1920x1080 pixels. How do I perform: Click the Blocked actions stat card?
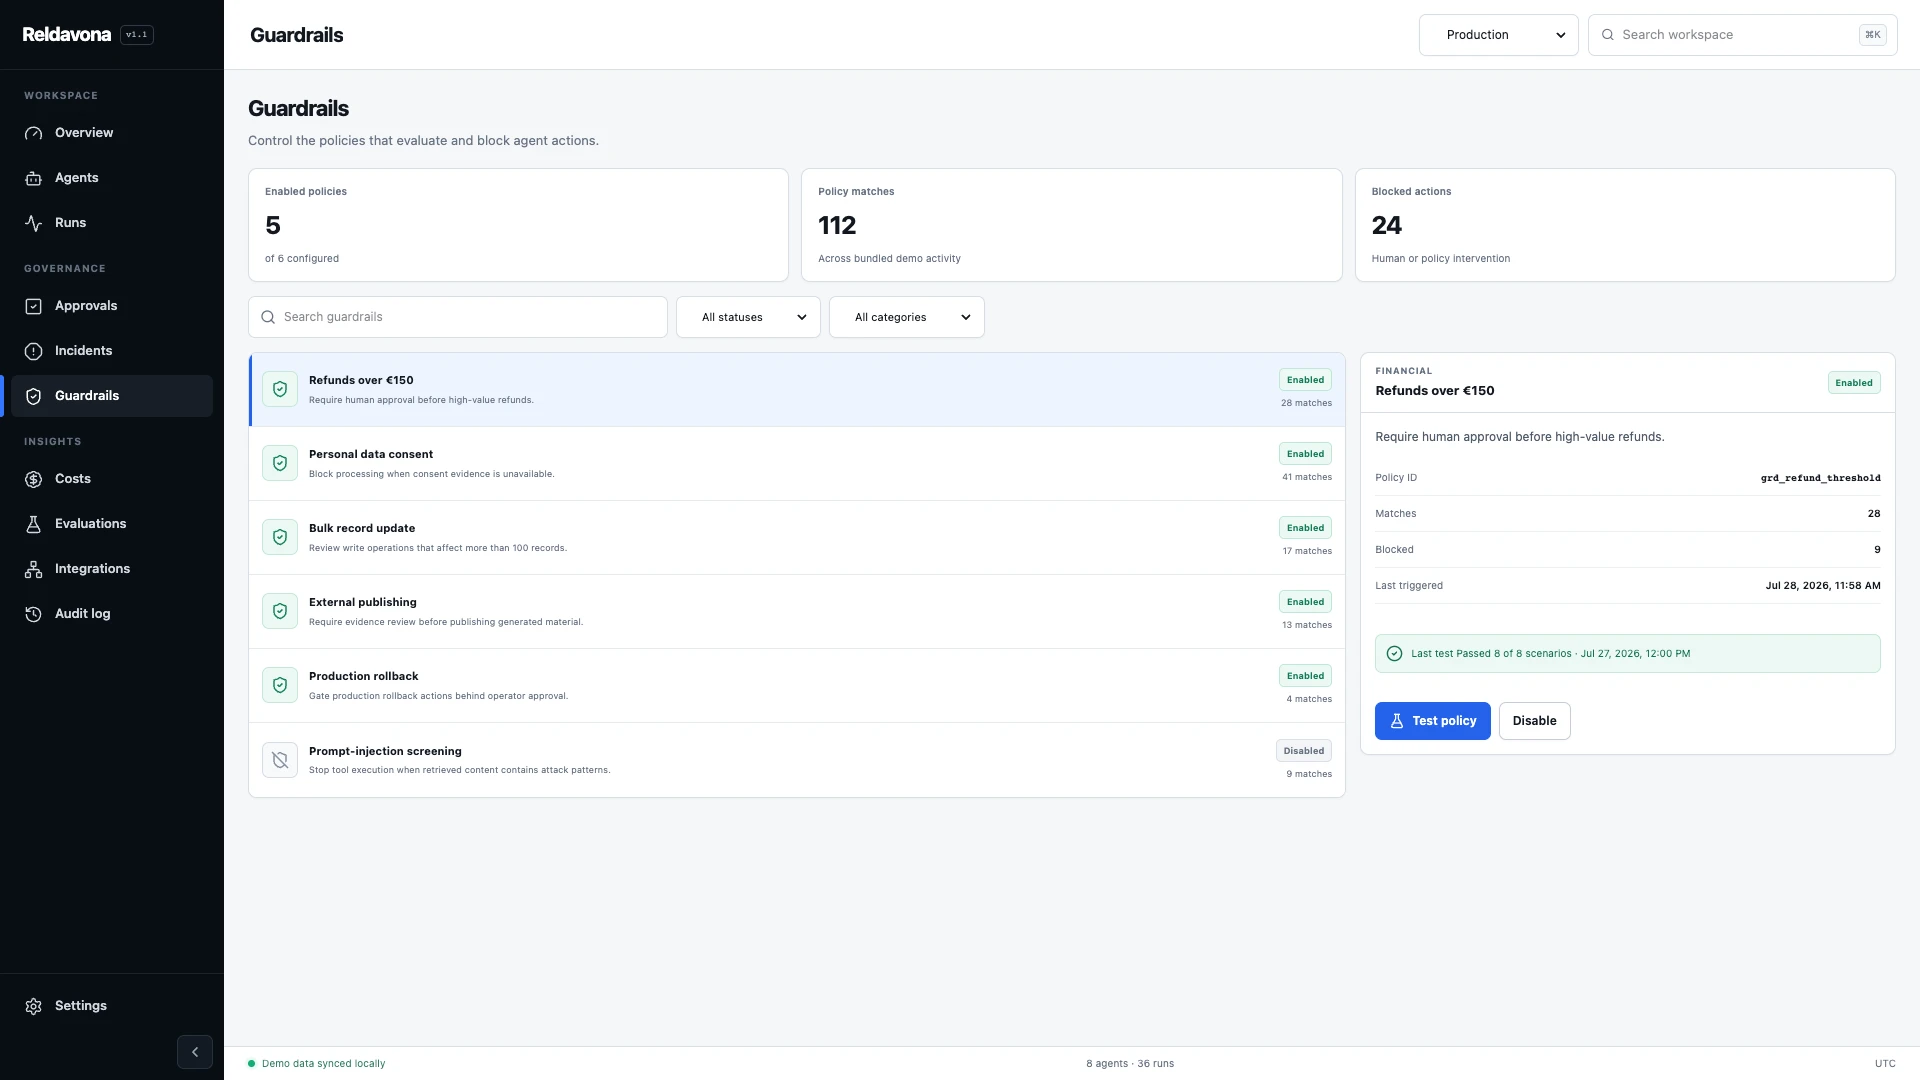1625,225
